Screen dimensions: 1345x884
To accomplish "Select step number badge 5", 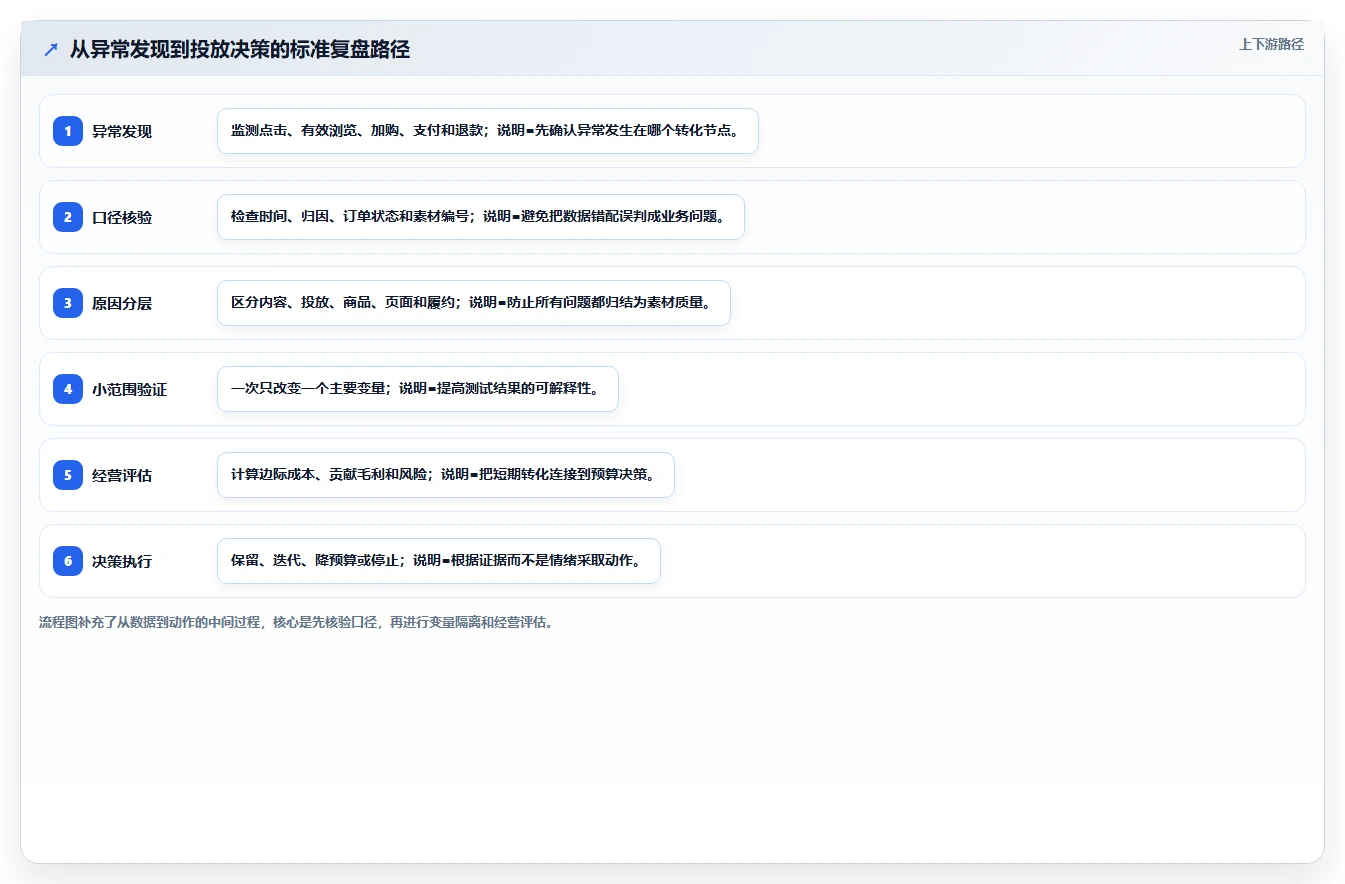I will tap(68, 475).
